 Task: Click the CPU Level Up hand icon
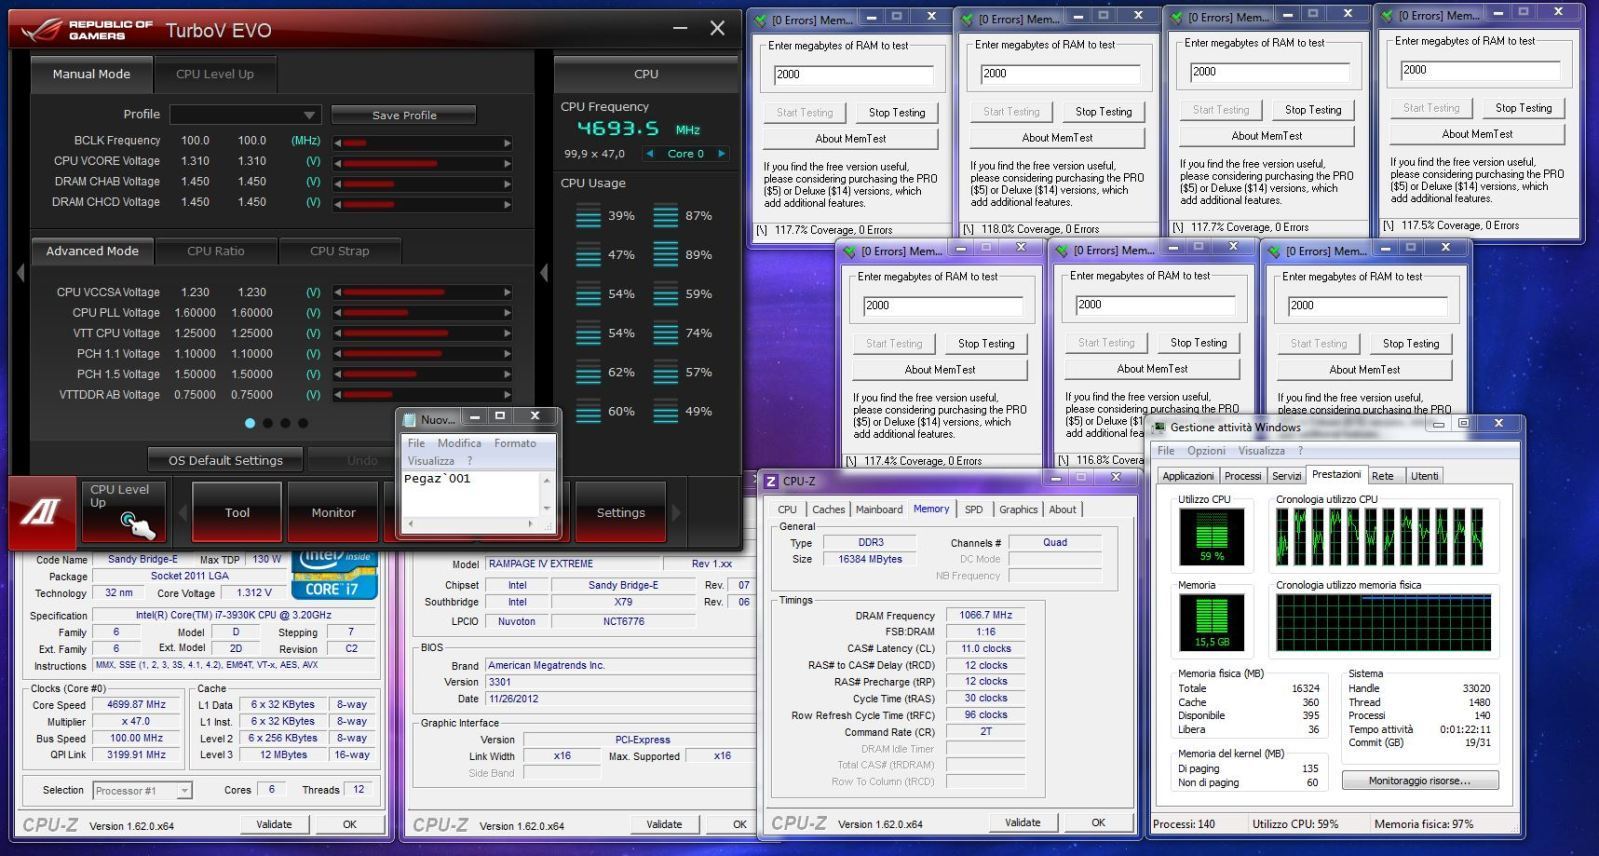[x=136, y=523]
